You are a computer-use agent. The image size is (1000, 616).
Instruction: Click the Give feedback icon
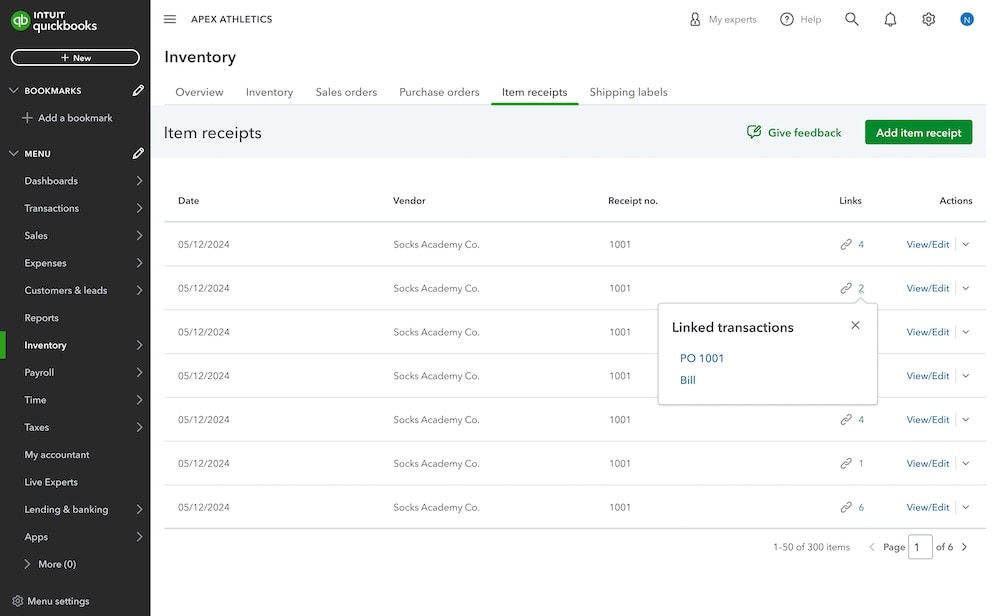(755, 131)
